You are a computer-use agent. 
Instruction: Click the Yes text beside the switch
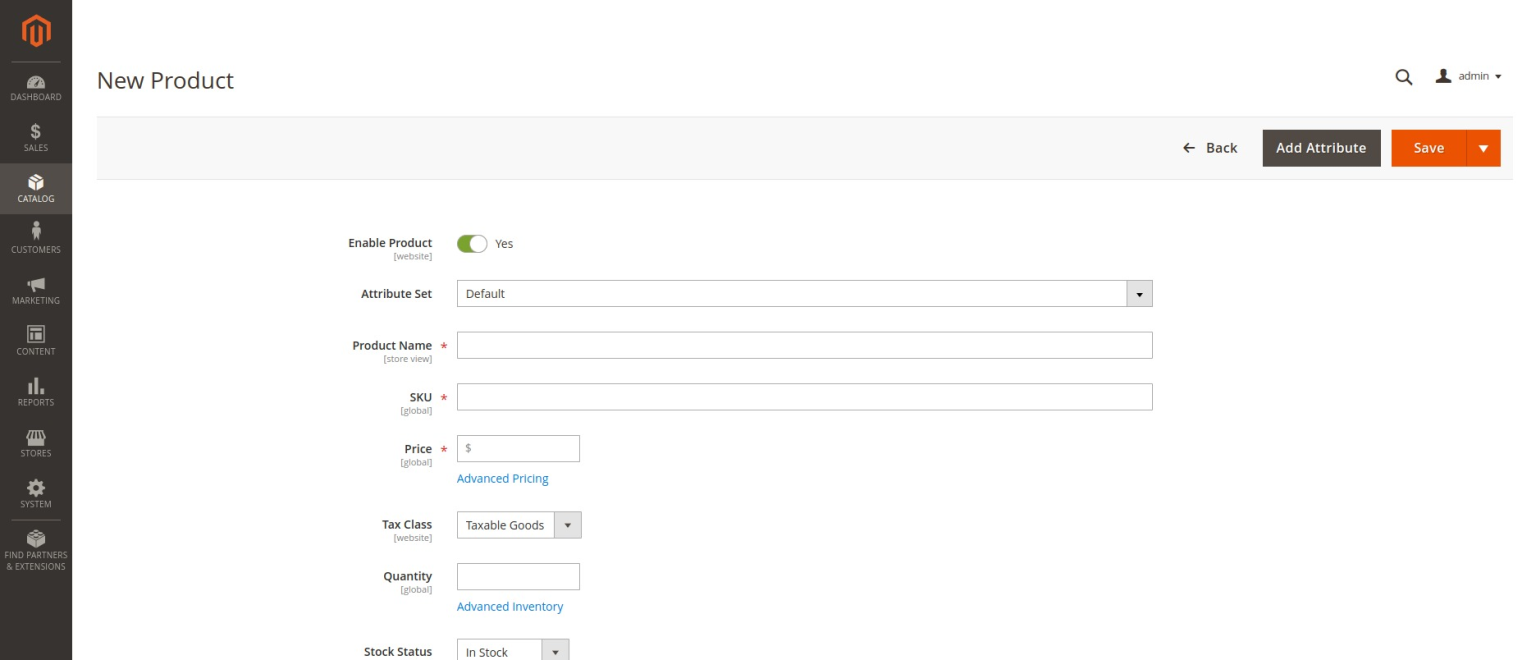pos(504,244)
